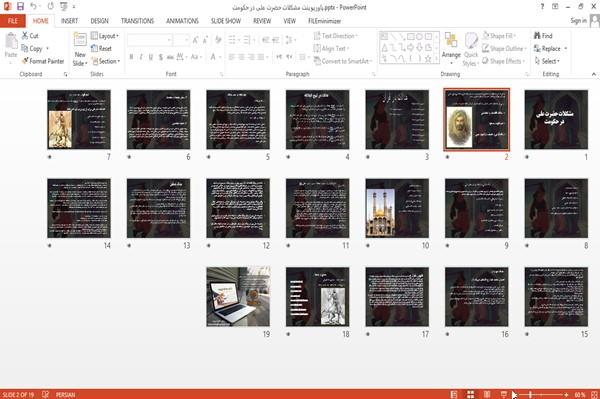Screen dimensions: 600x399
Task: Select slide 2 thumbnail with portrait
Action: click(476, 119)
